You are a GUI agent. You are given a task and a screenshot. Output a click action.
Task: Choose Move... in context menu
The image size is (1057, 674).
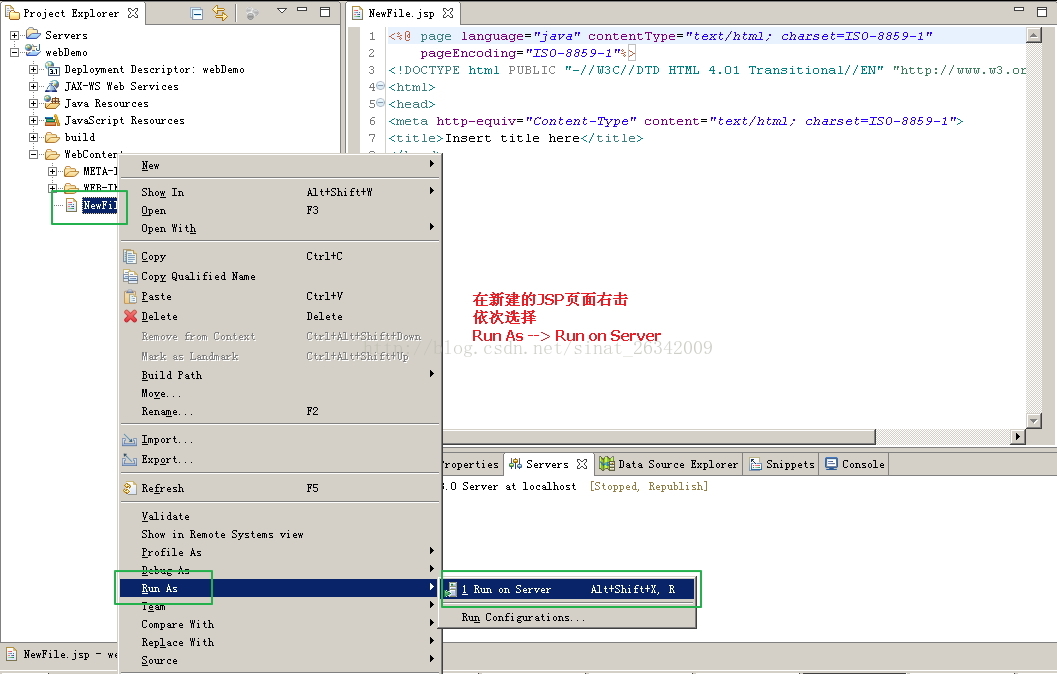point(280,393)
